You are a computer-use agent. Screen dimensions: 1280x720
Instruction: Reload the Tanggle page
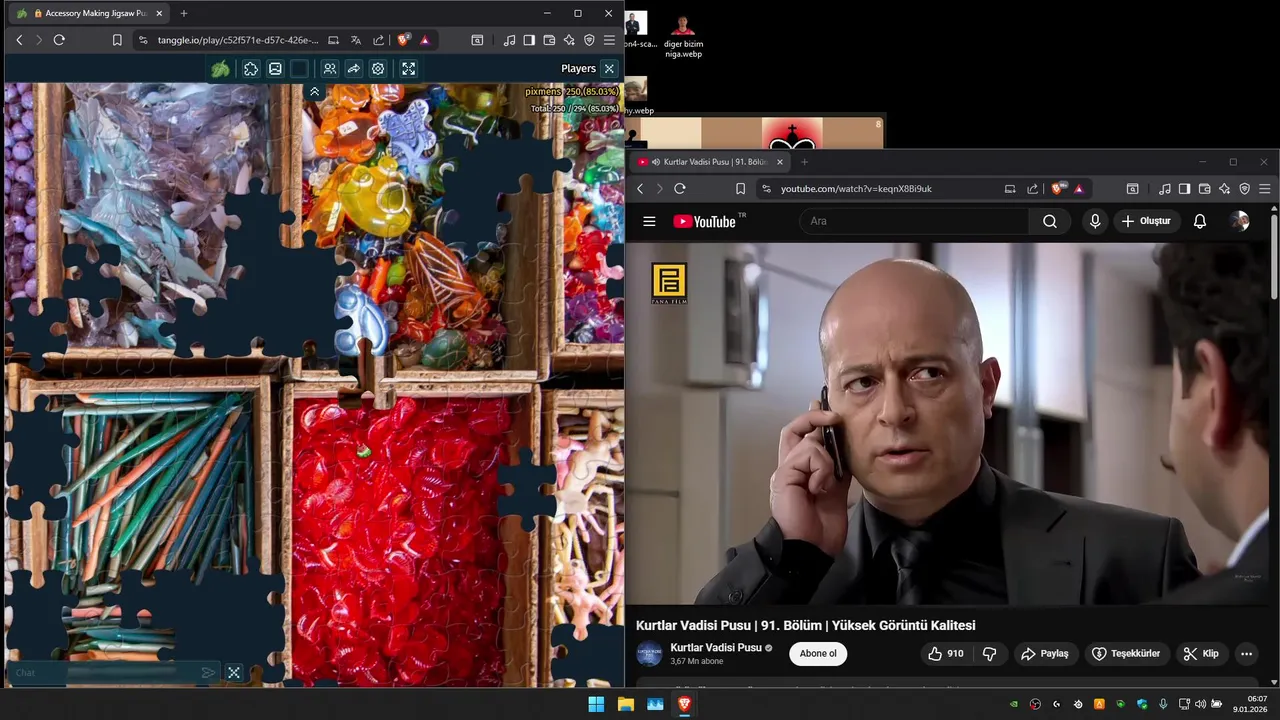[59, 40]
